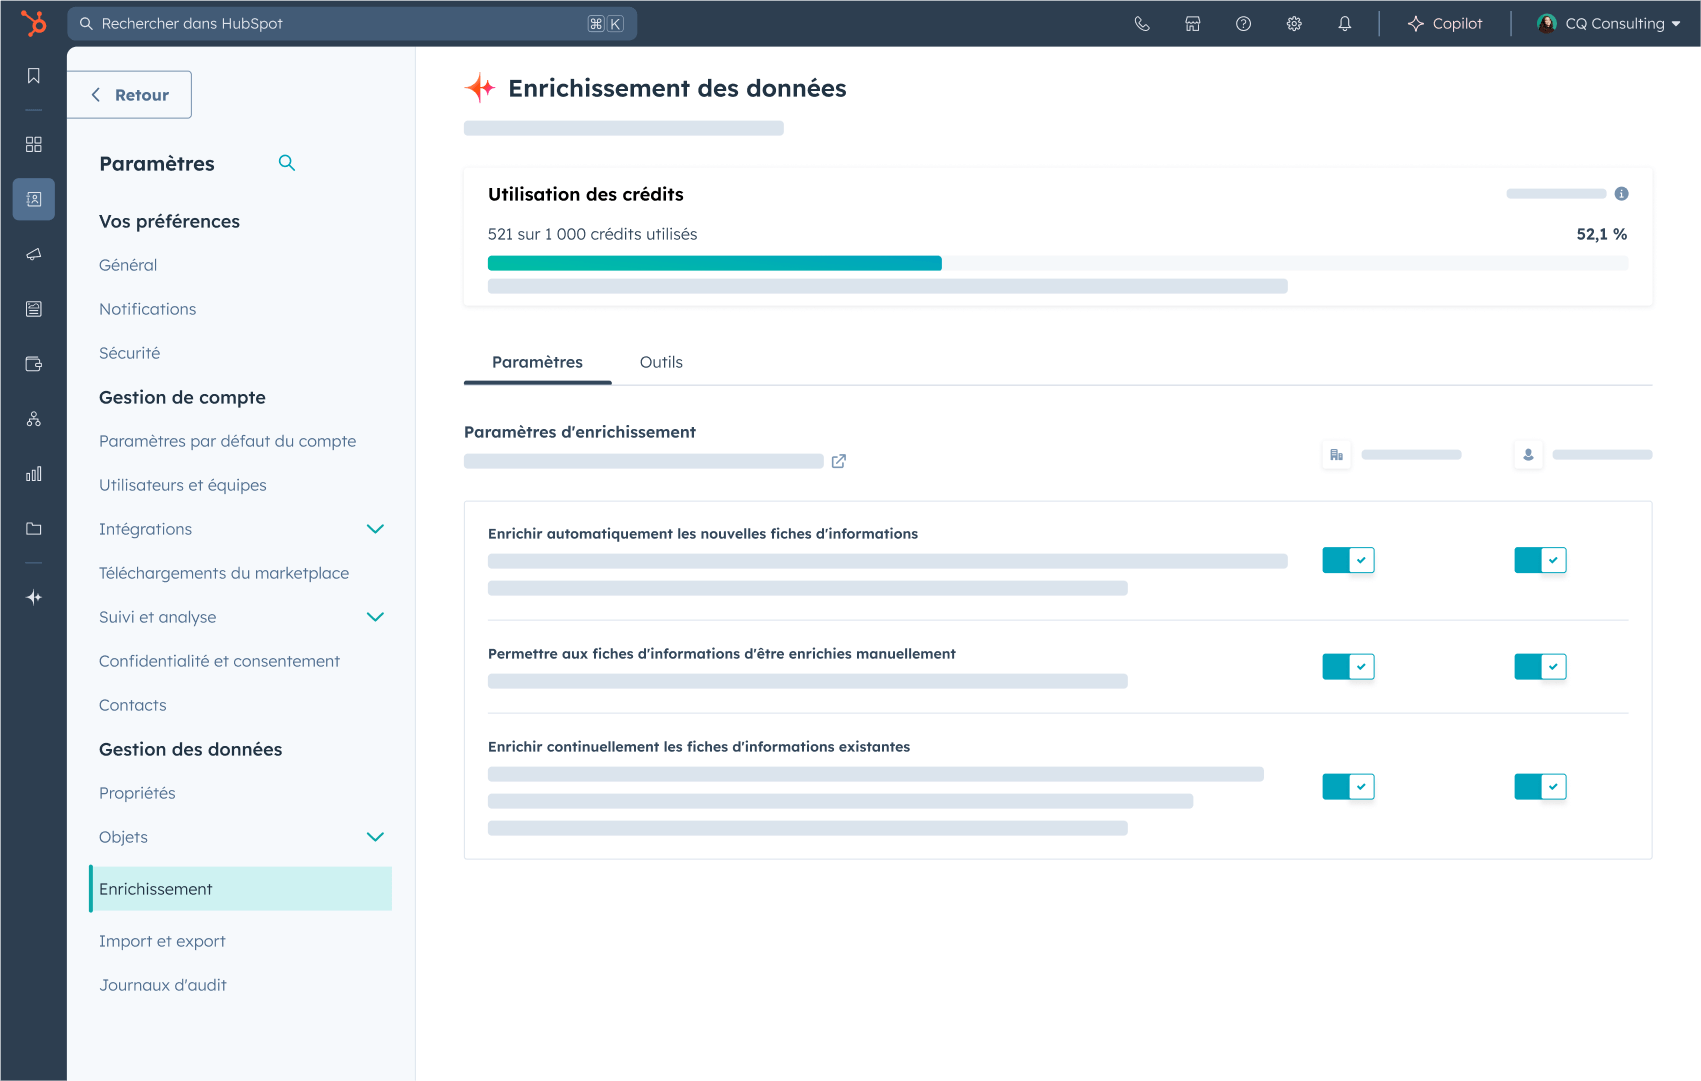
Task: Toggle contact continuous enrichment of existing records
Action: coord(1540,787)
